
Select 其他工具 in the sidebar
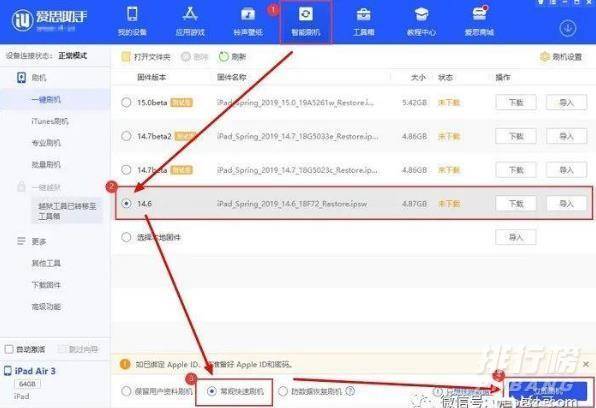46,263
